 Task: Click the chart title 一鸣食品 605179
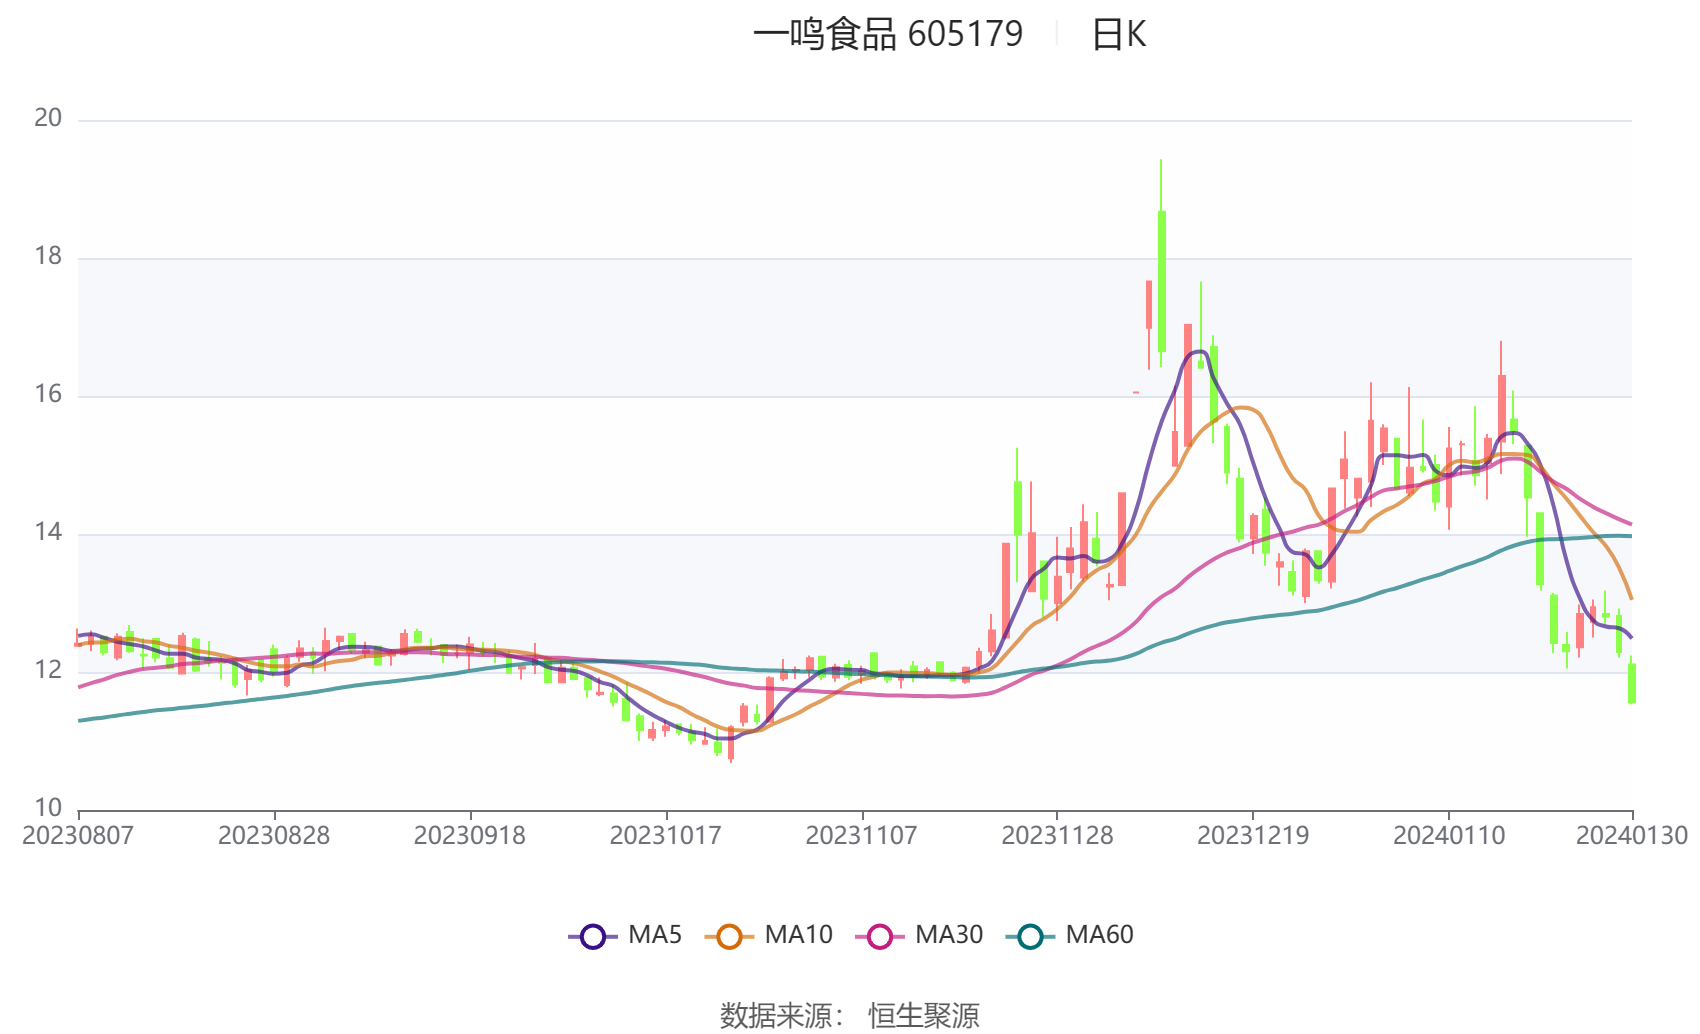tap(888, 34)
